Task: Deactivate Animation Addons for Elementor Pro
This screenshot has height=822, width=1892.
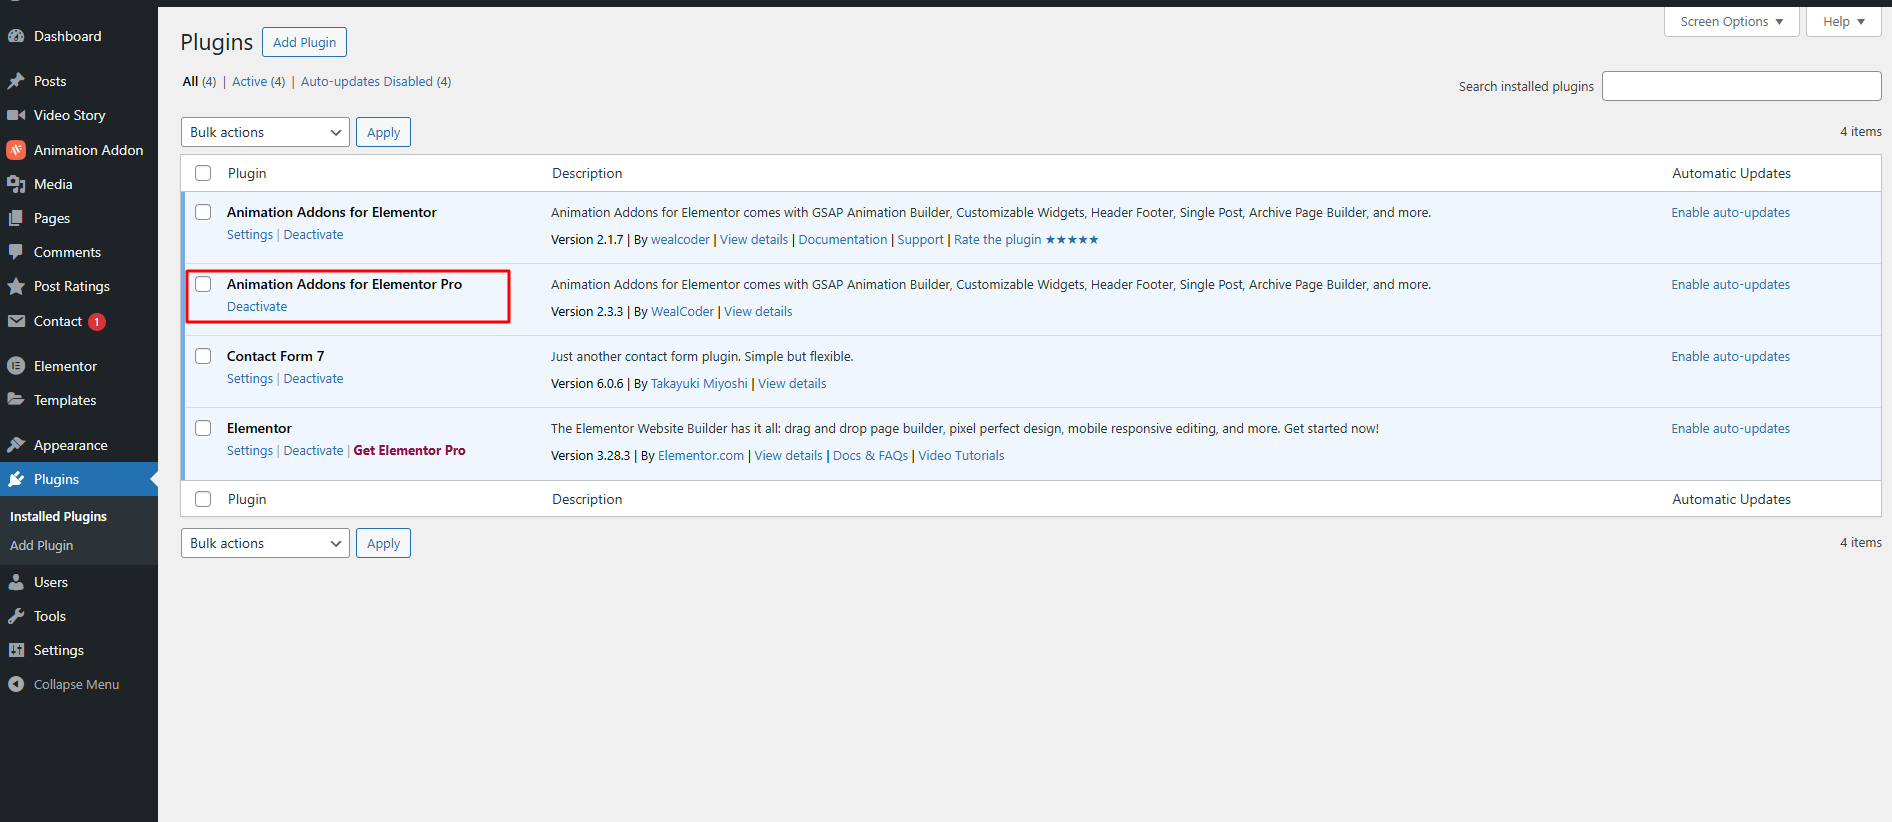Action: coord(257,307)
